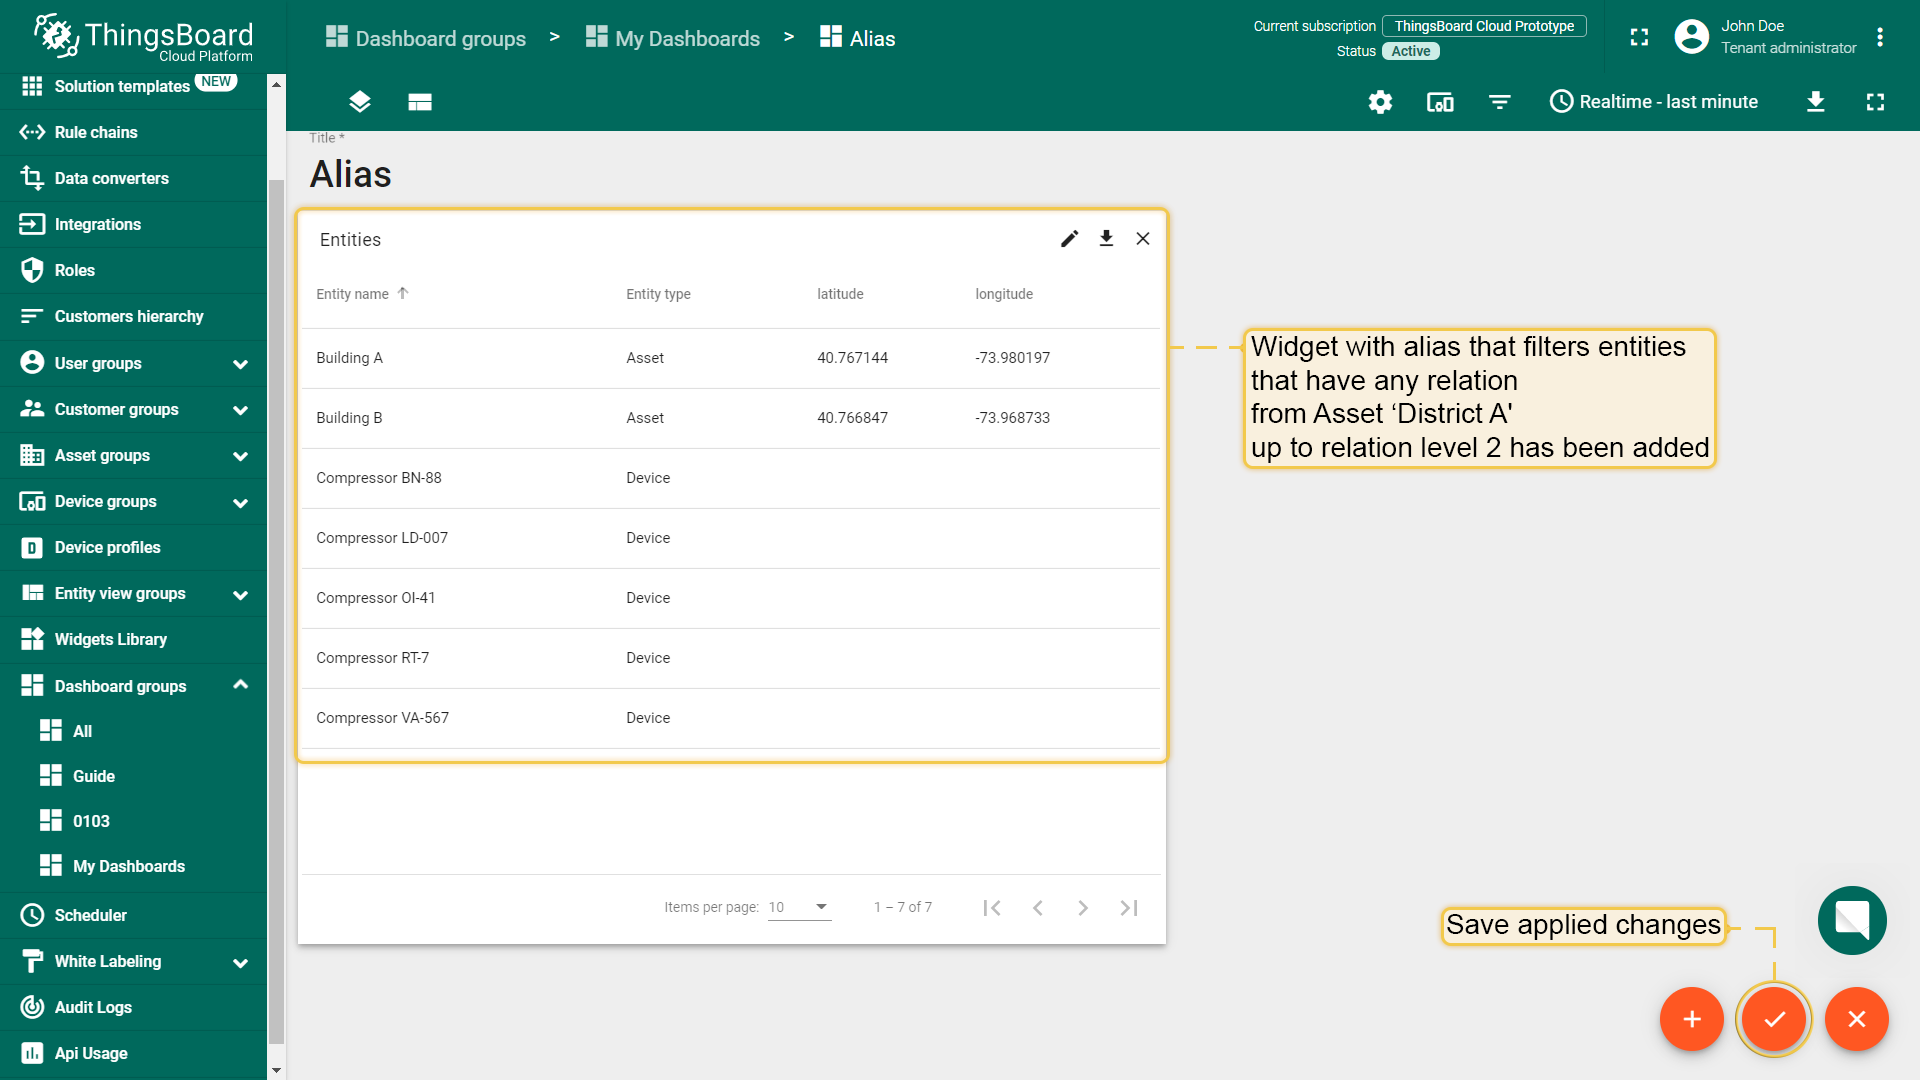Go to the previous table page
The image size is (1920, 1080).
(x=1038, y=908)
